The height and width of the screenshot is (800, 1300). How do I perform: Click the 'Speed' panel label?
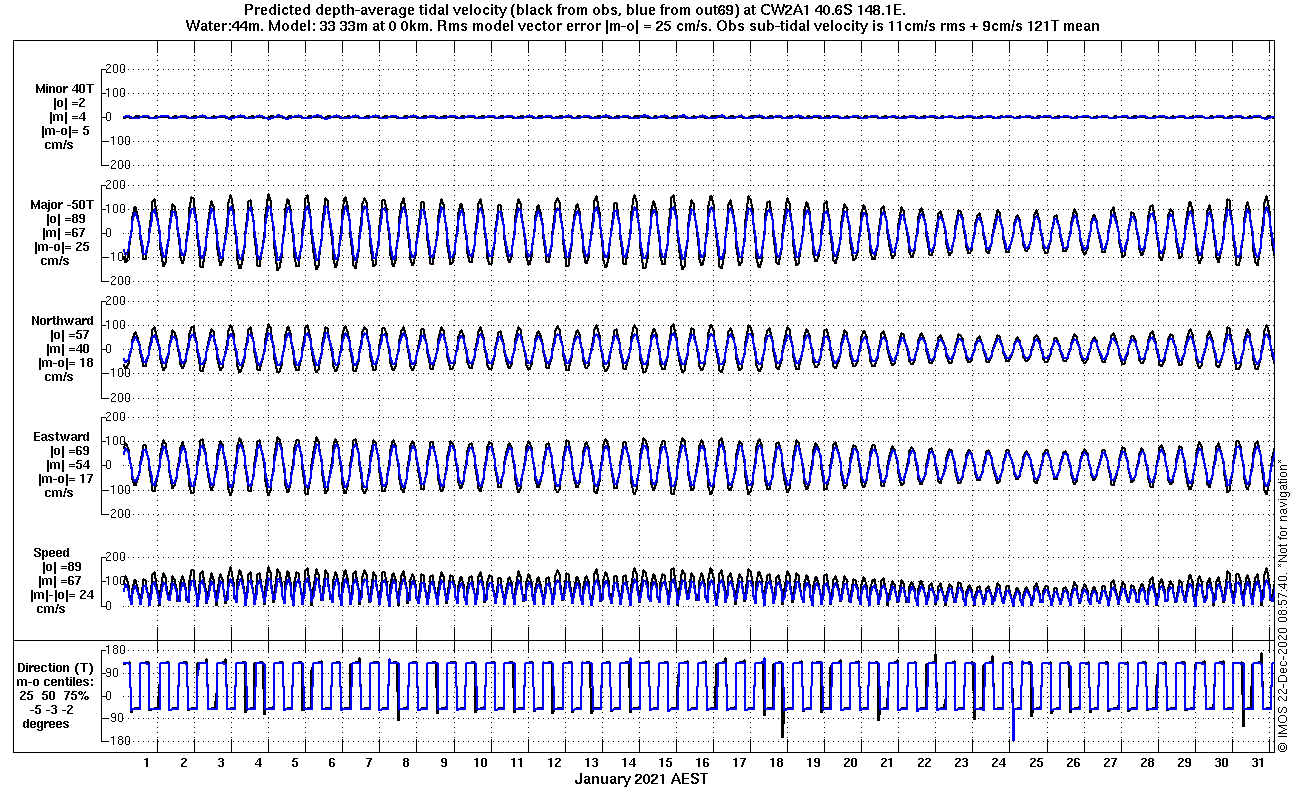(52, 553)
